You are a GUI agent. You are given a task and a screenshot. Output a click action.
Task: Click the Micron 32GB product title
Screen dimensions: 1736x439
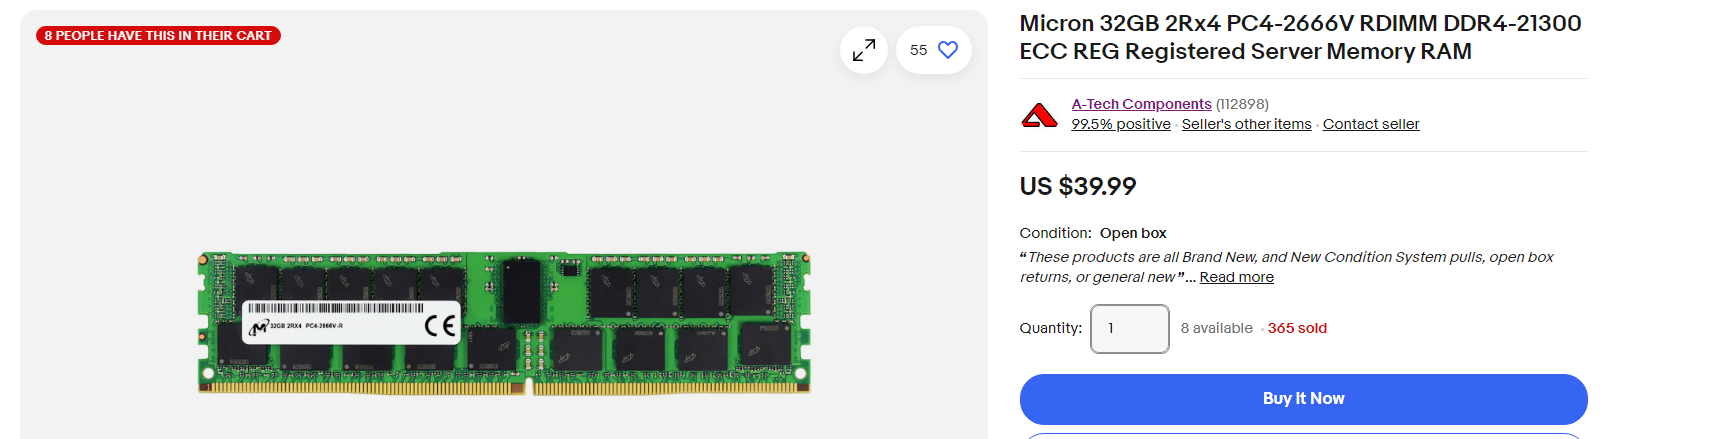1299,37
